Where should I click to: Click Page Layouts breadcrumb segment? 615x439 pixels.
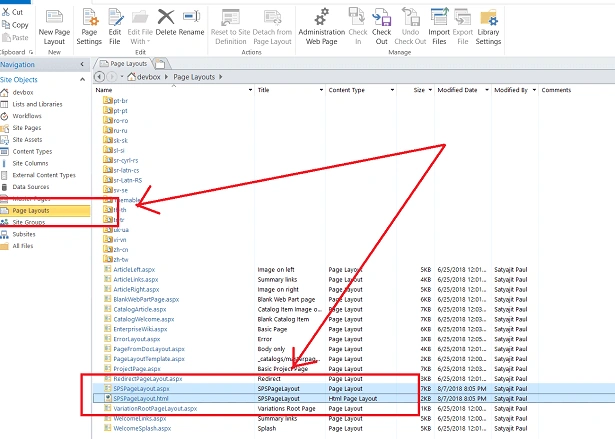coord(194,77)
